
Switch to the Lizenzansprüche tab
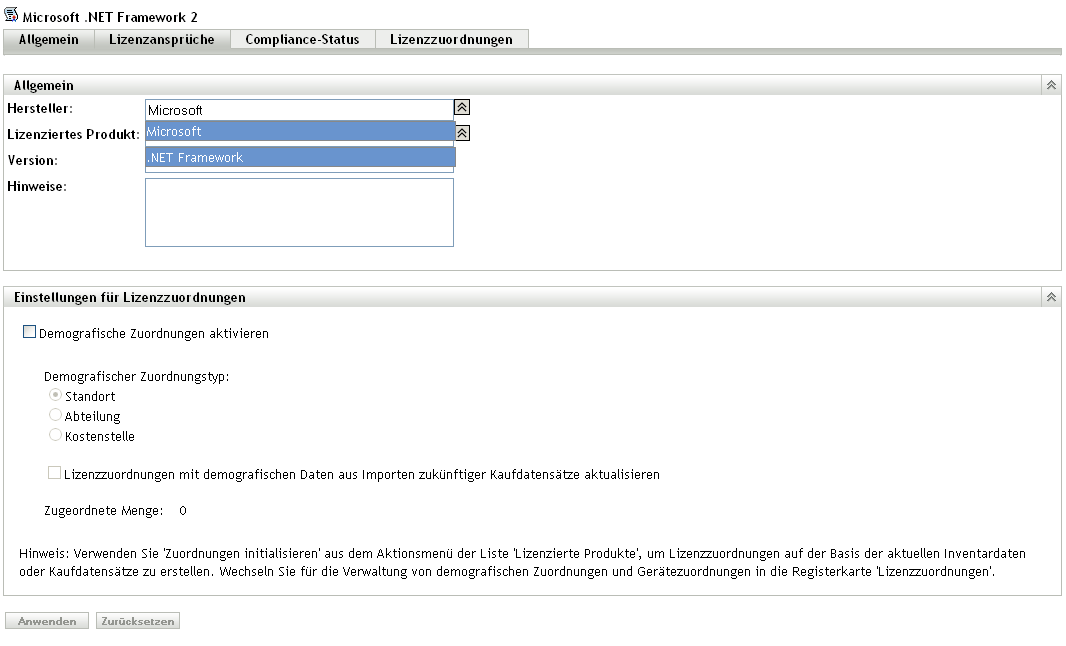coord(162,39)
